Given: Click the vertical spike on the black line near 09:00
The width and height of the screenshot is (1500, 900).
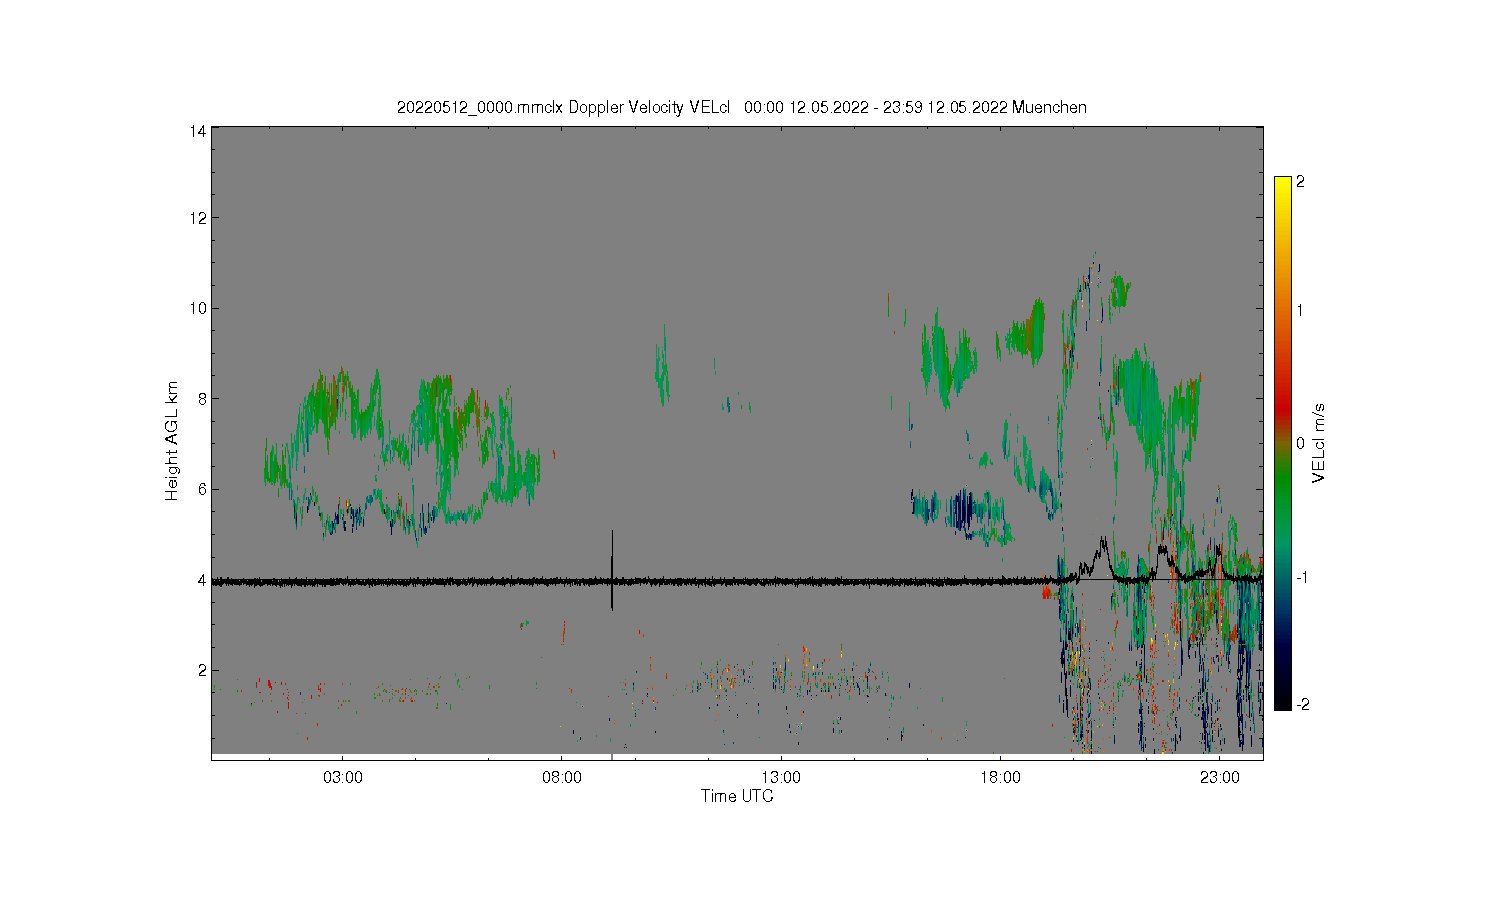Looking at the screenshot, I should click(x=612, y=570).
